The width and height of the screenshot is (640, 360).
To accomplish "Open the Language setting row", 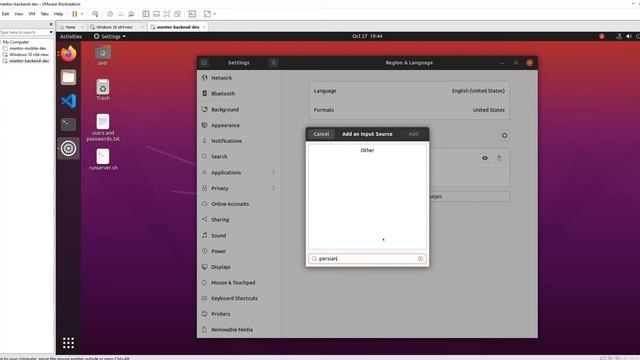I will 409,91.
